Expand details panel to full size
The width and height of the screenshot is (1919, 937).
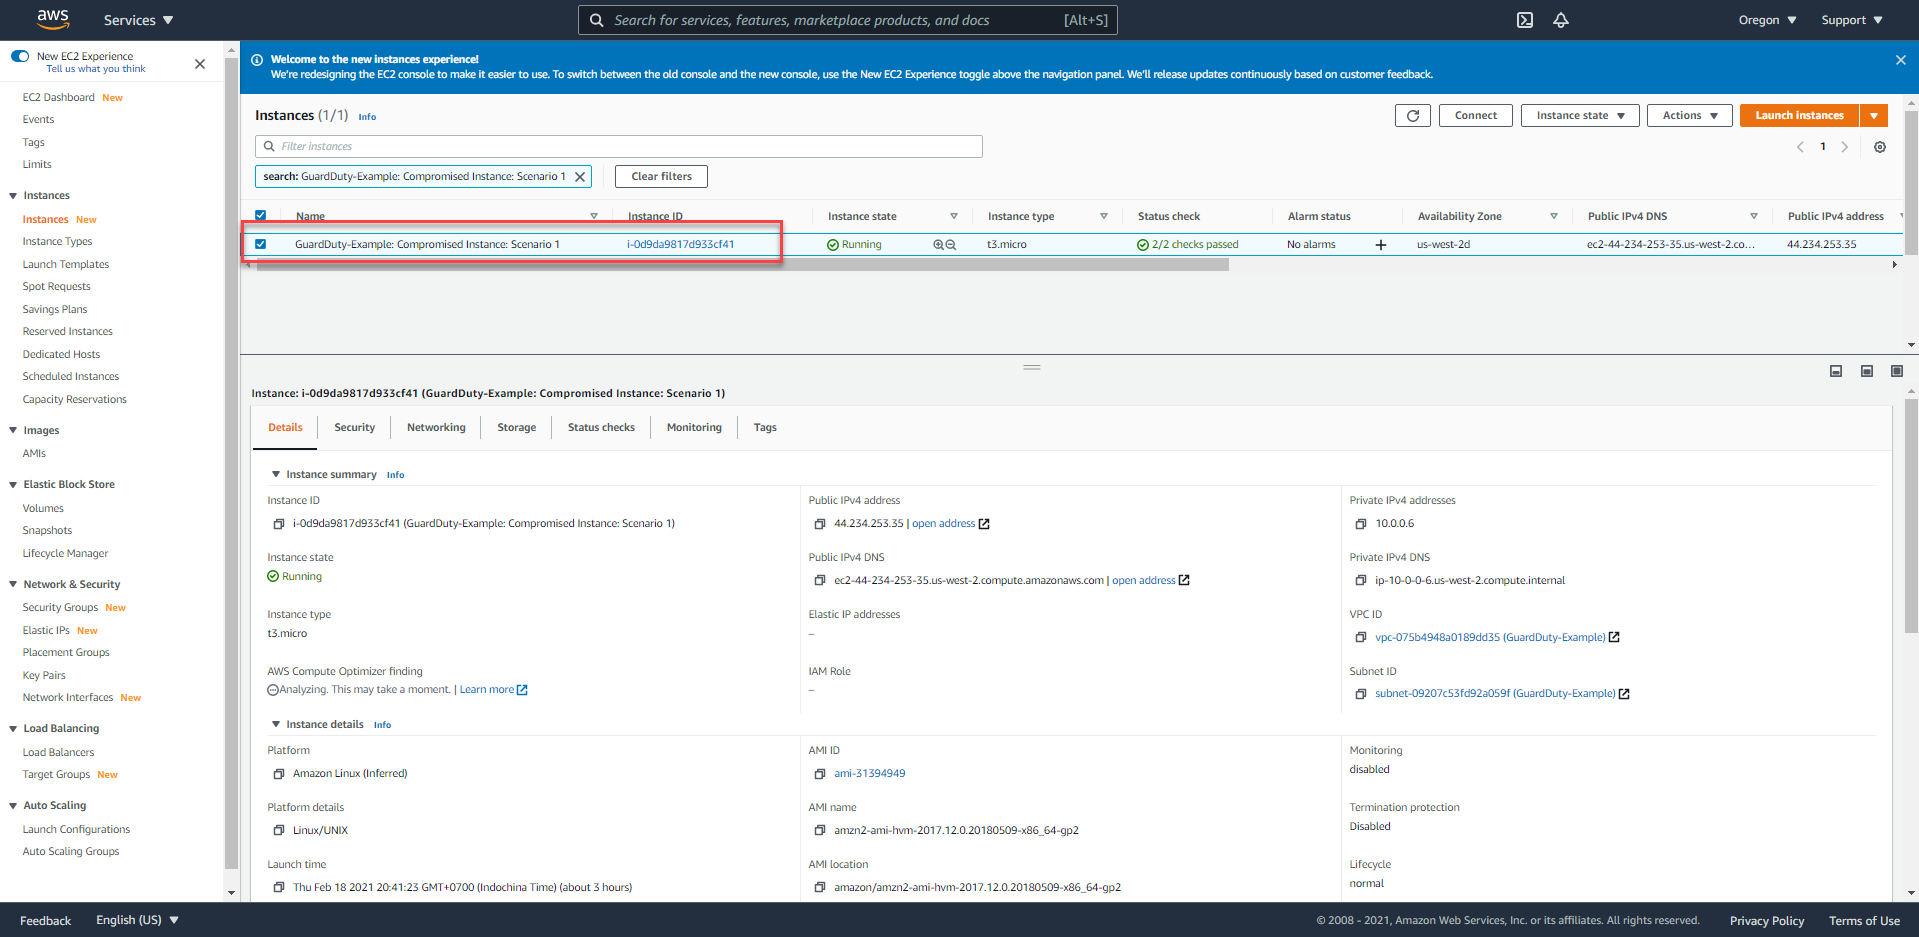point(1897,371)
